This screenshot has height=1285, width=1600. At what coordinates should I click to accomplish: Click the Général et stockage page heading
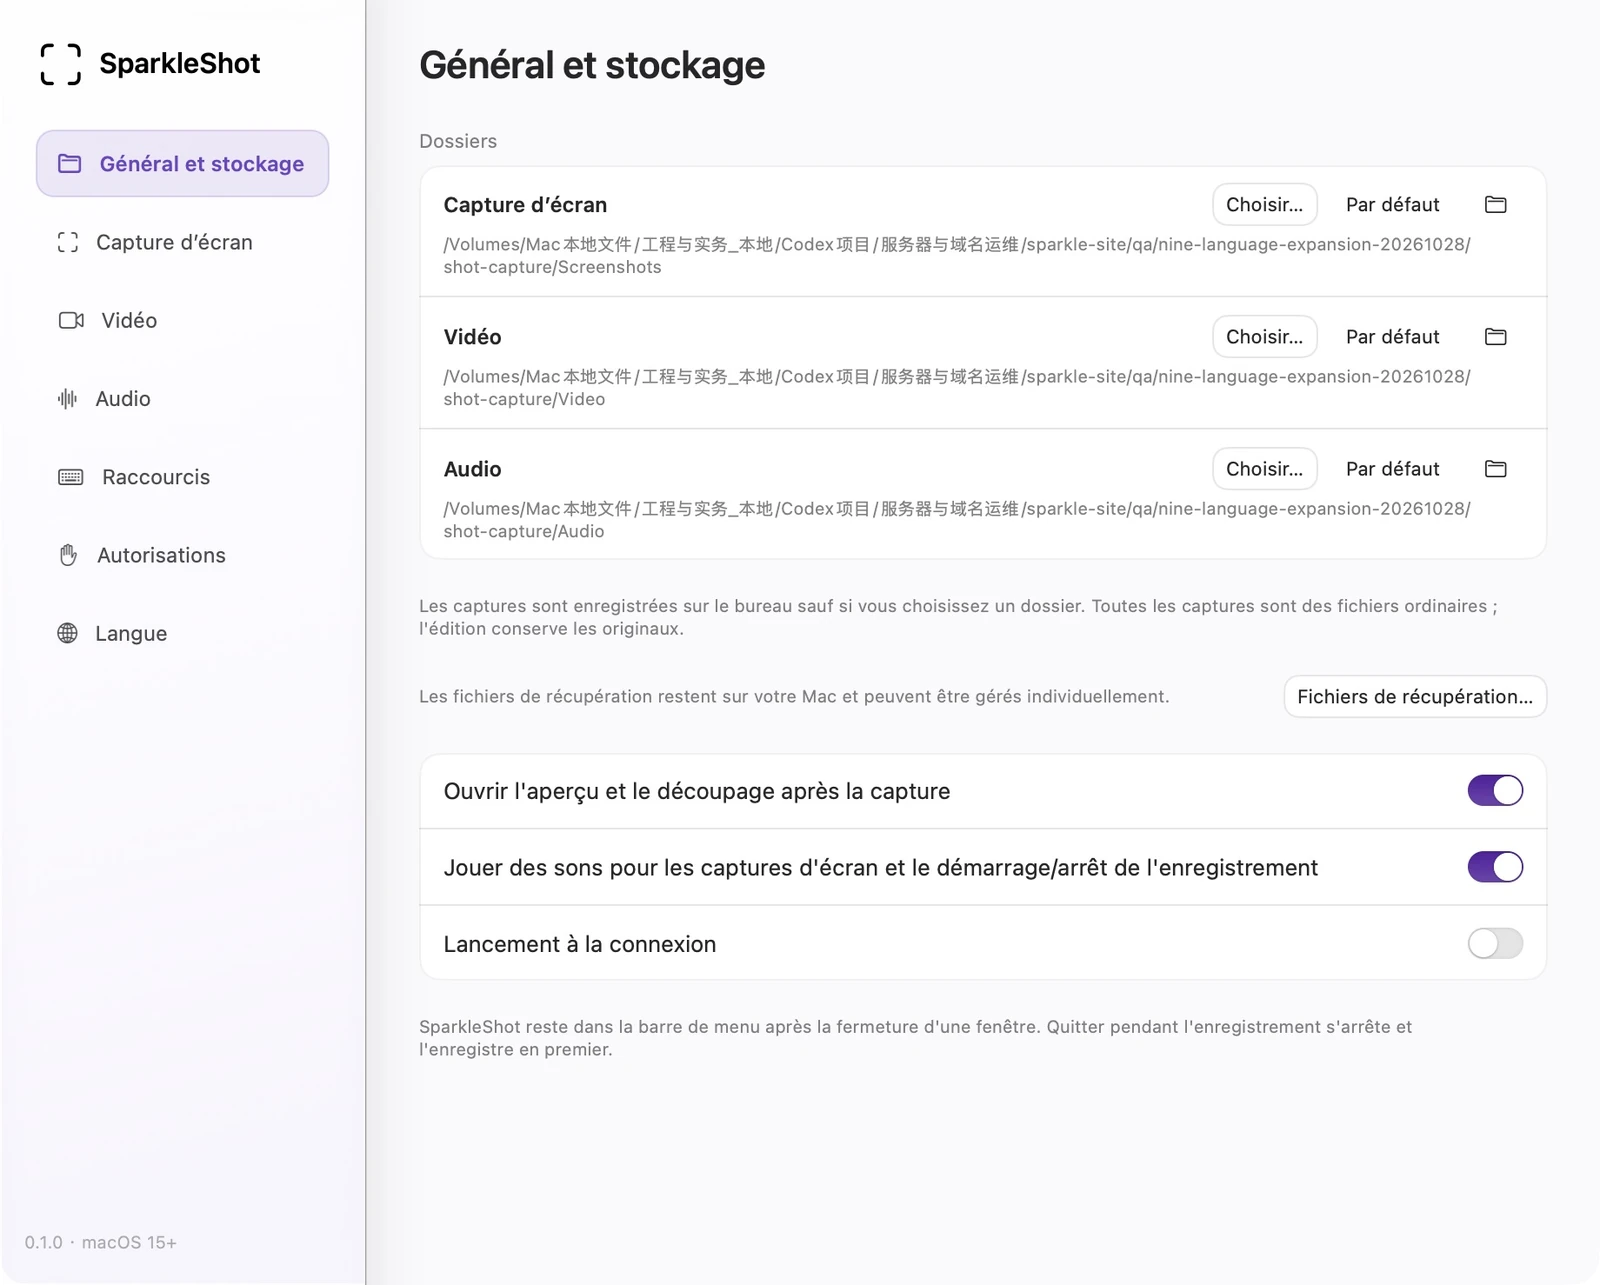coord(592,65)
